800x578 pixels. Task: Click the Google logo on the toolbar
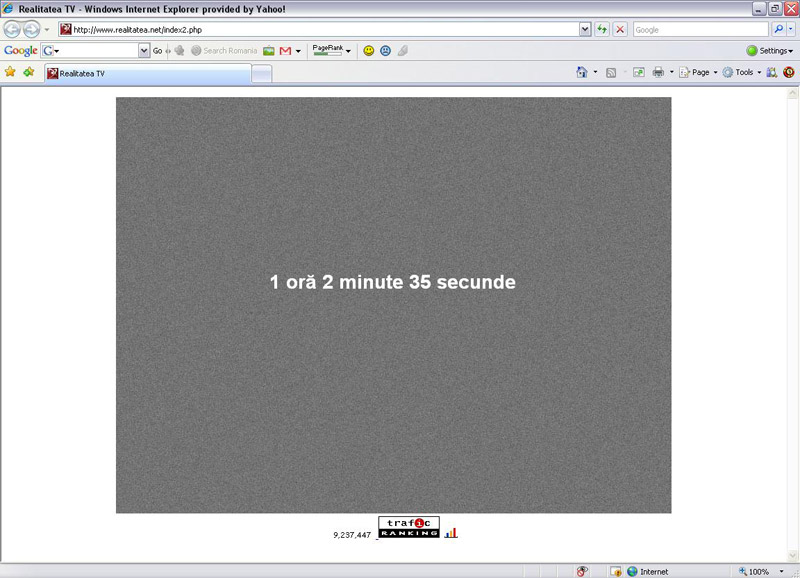tap(20, 51)
